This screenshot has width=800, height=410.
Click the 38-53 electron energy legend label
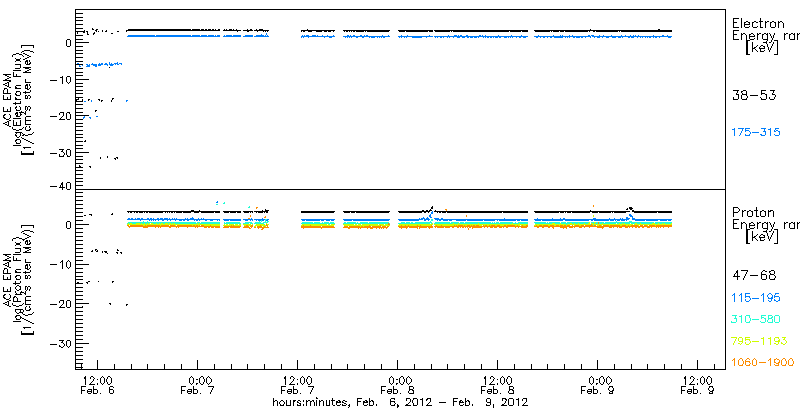click(754, 95)
